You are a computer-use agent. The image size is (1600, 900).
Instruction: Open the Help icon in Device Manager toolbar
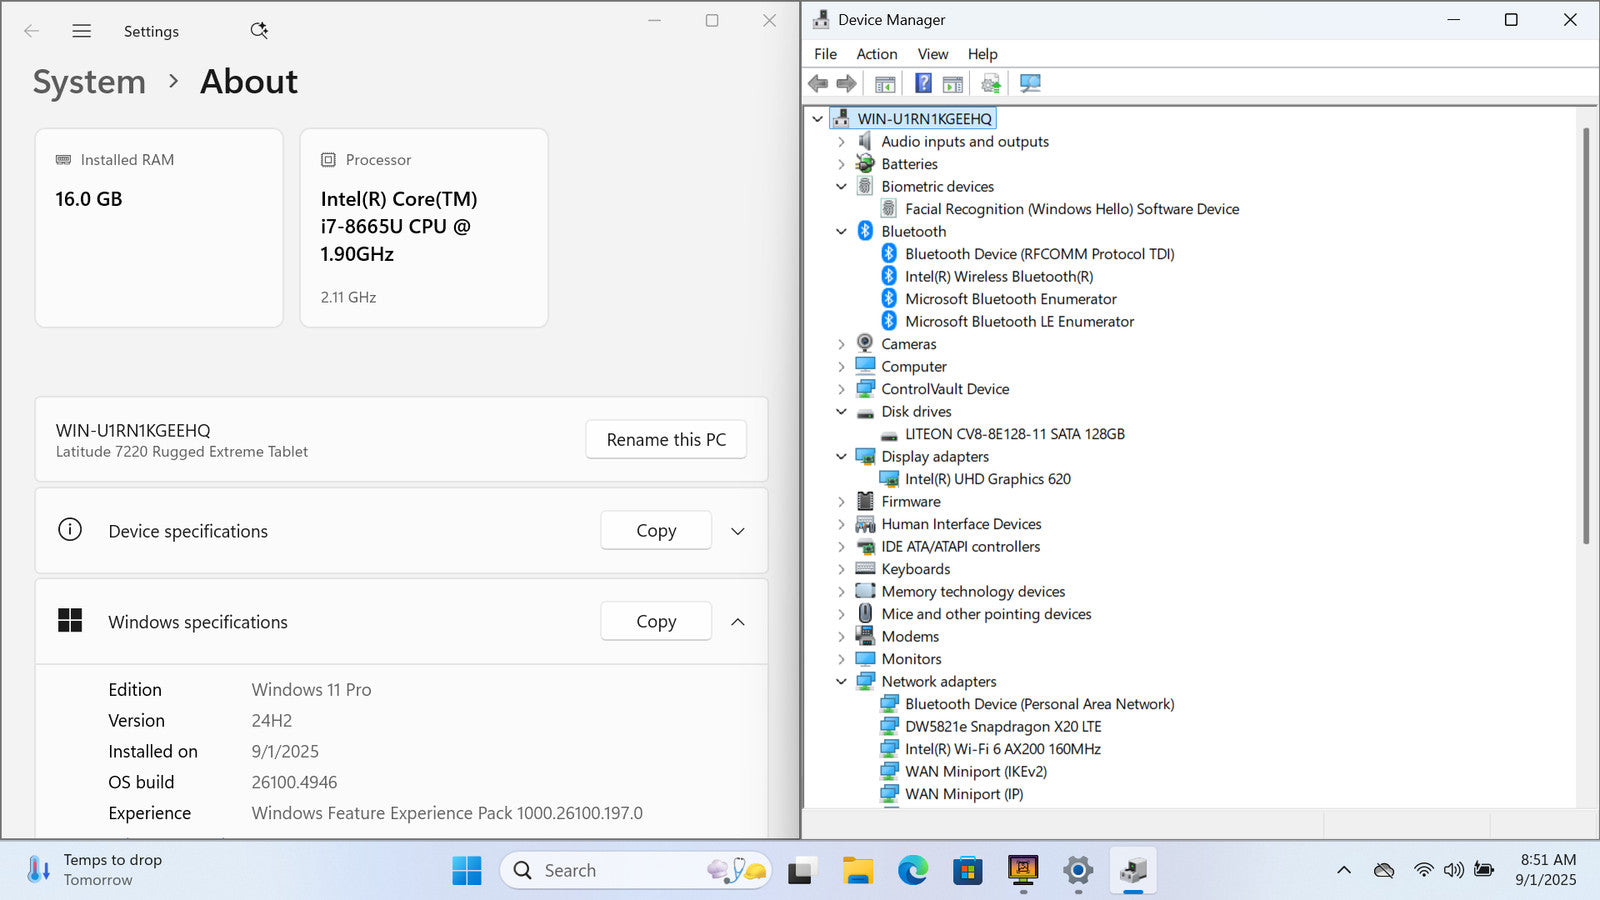coord(923,84)
